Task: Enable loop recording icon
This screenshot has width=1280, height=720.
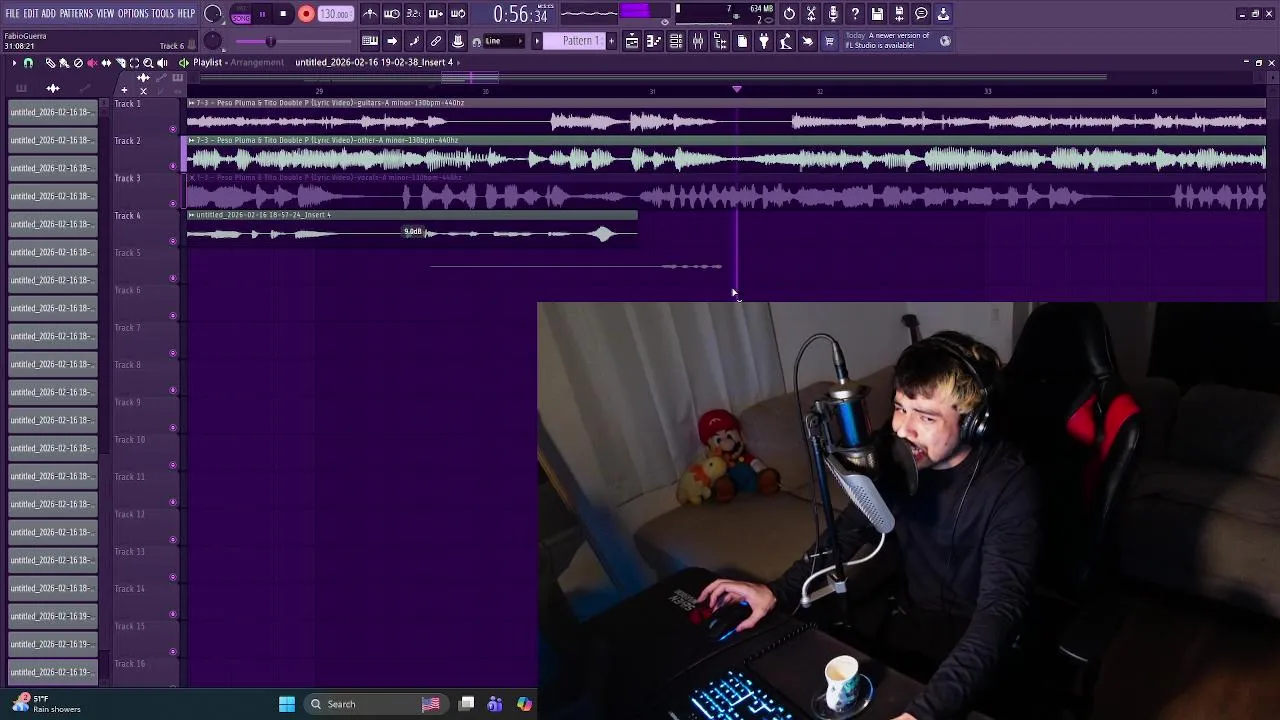Action: click(x=458, y=14)
